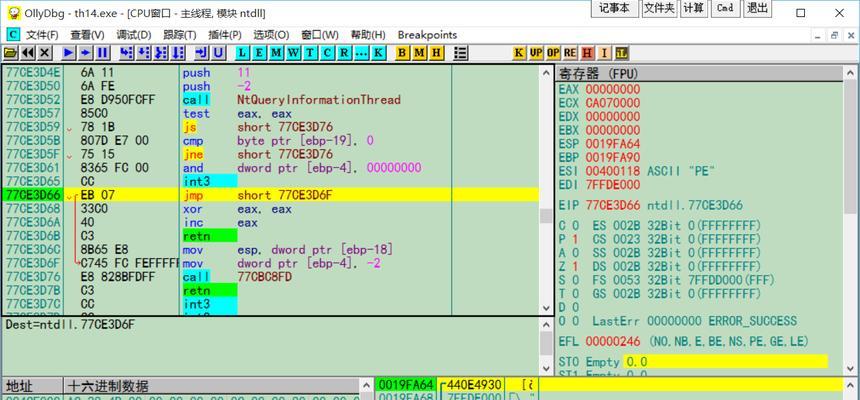Open Log window with cyan L button

coord(243,53)
